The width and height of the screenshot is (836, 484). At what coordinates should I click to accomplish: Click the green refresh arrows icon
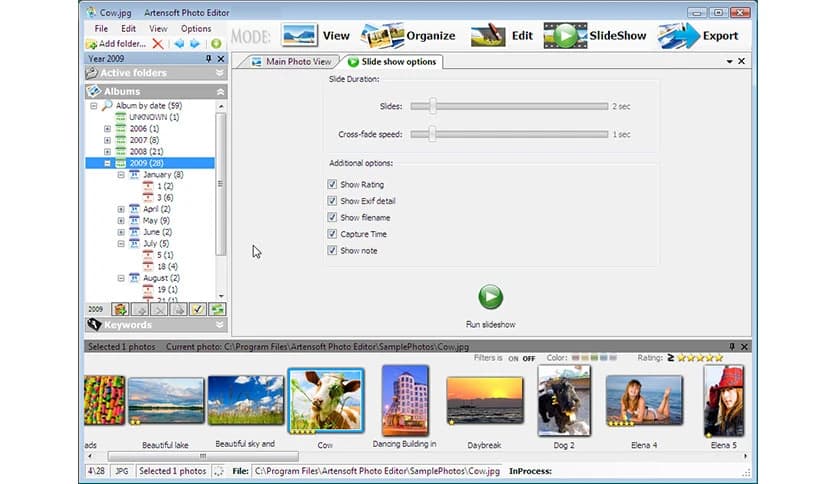217,309
